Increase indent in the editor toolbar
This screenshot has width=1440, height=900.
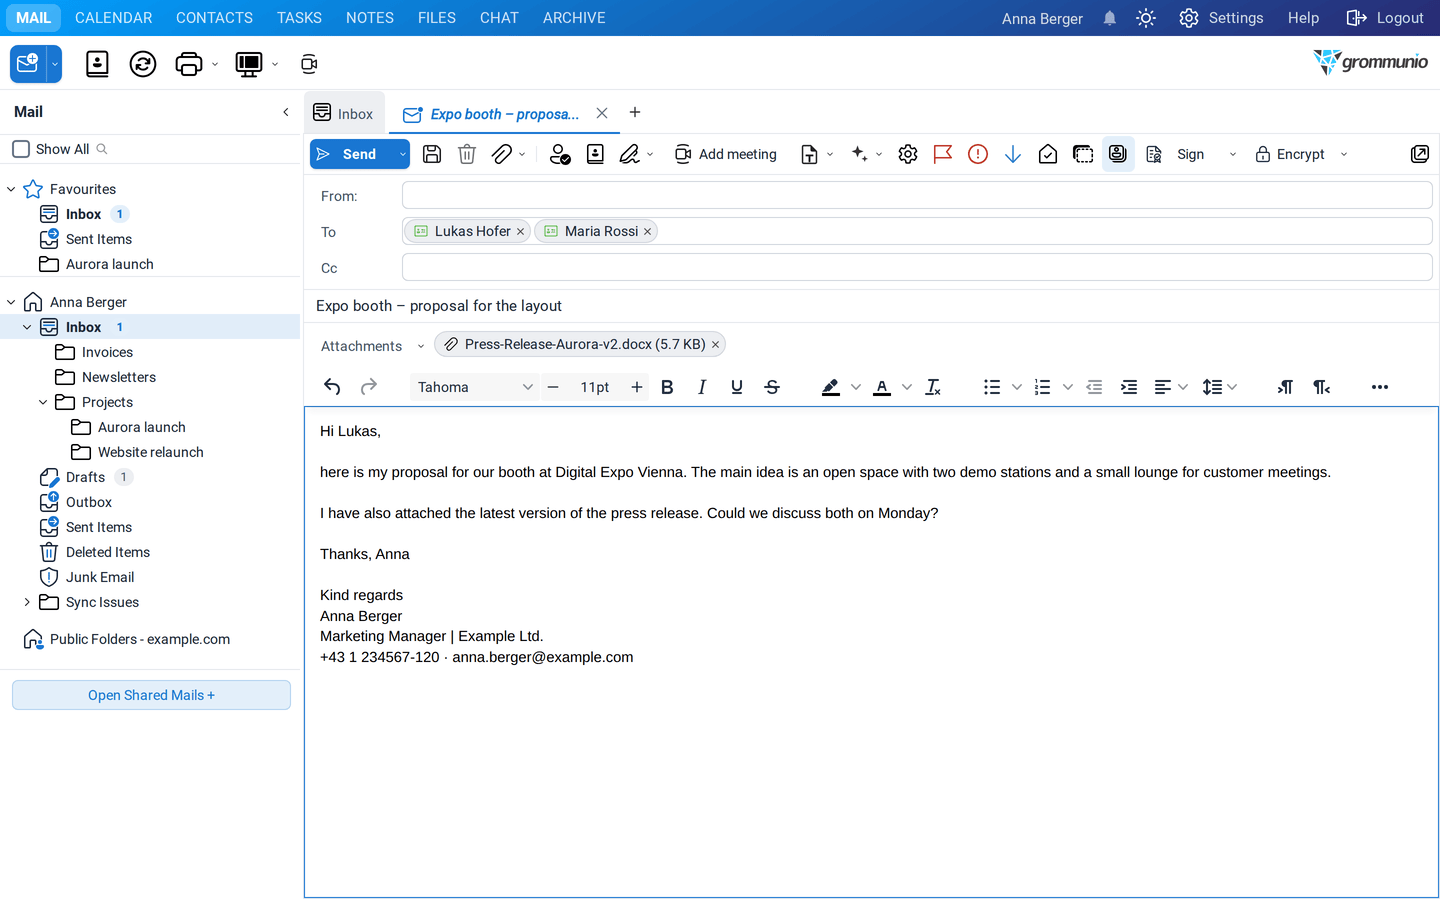point(1129,387)
